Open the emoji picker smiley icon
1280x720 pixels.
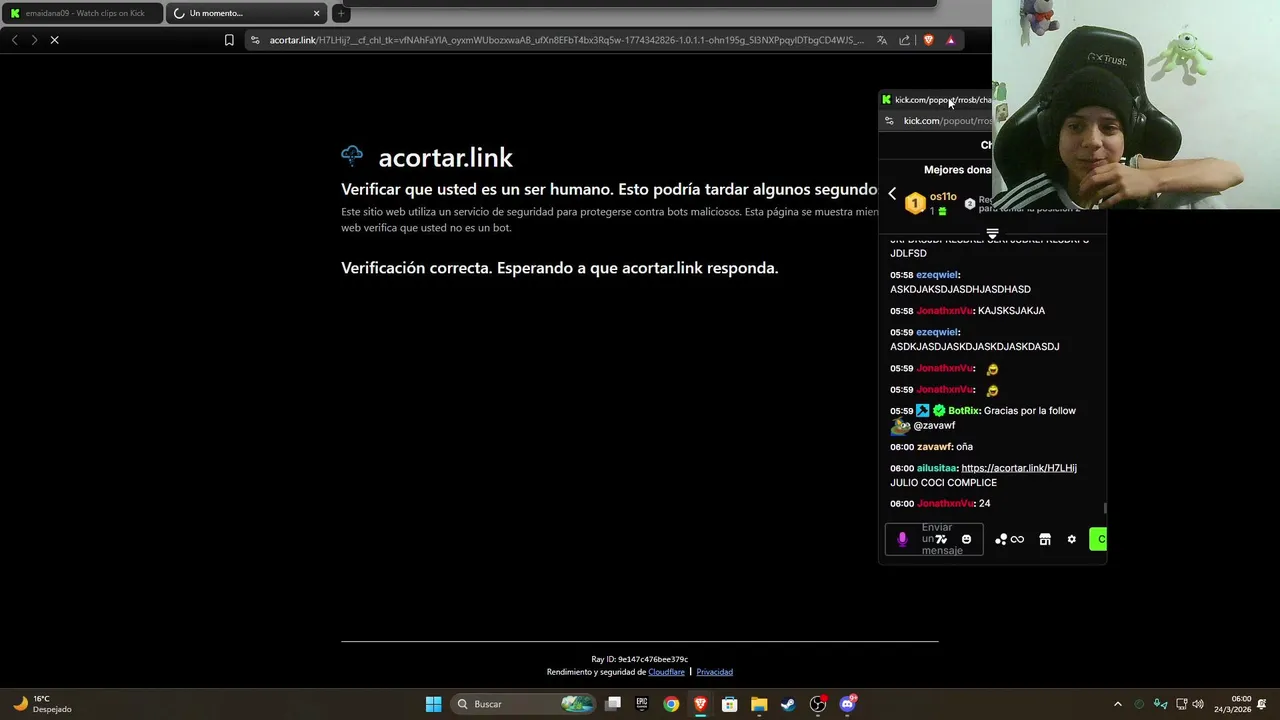pos(966,539)
